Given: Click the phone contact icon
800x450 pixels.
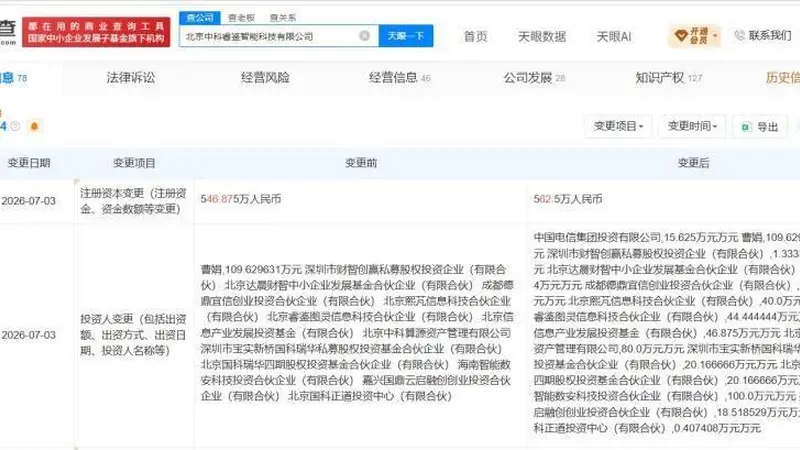Looking at the screenshot, I should pos(739,35).
